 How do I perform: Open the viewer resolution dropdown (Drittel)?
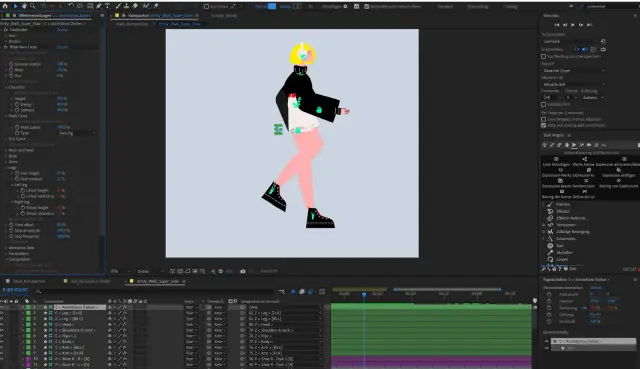click(x=150, y=271)
